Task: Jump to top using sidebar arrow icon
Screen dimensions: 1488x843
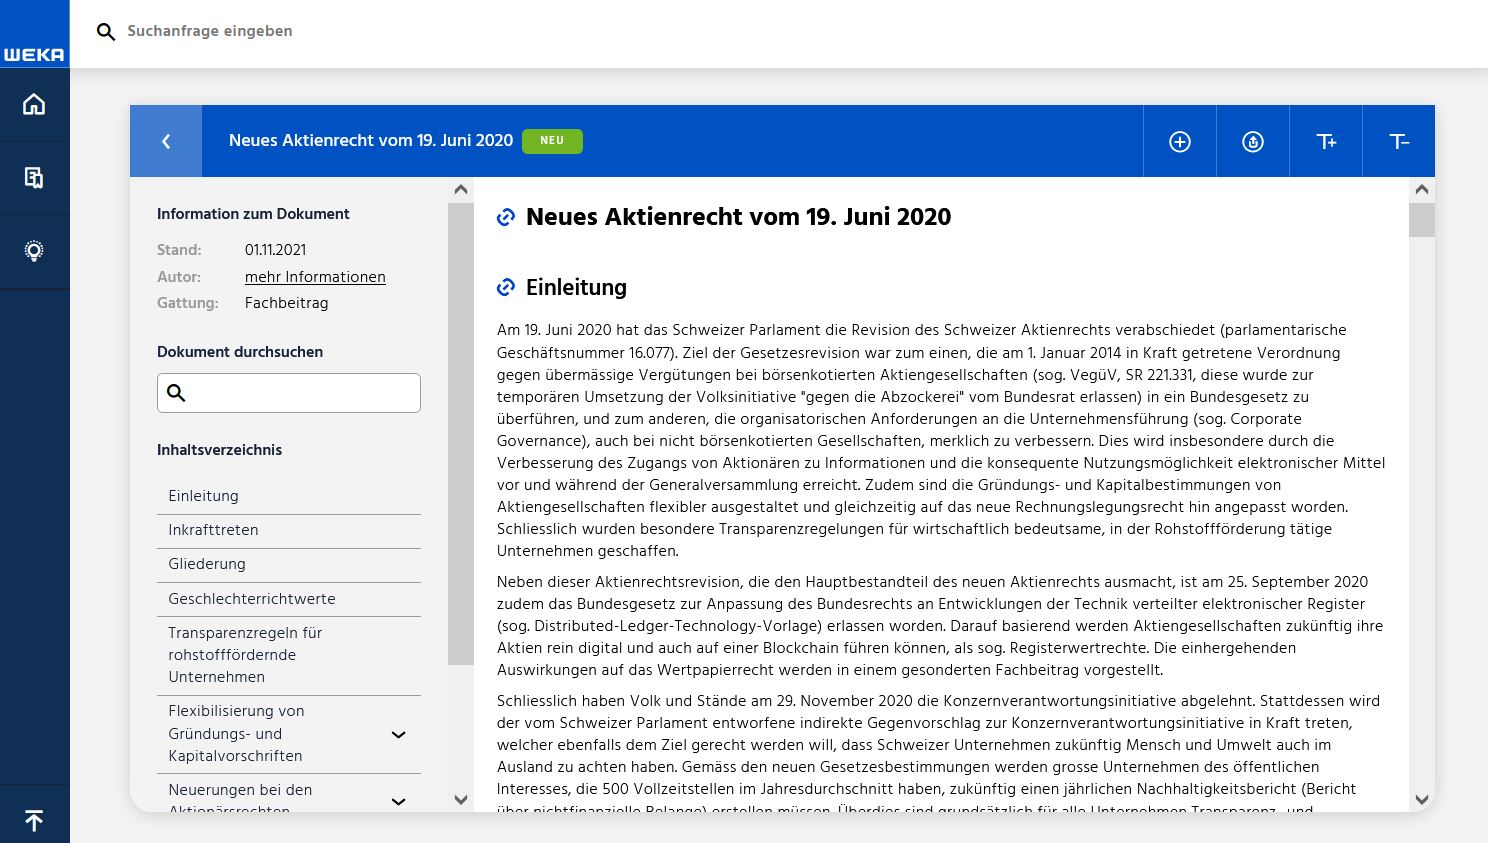Action: pos(34,820)
